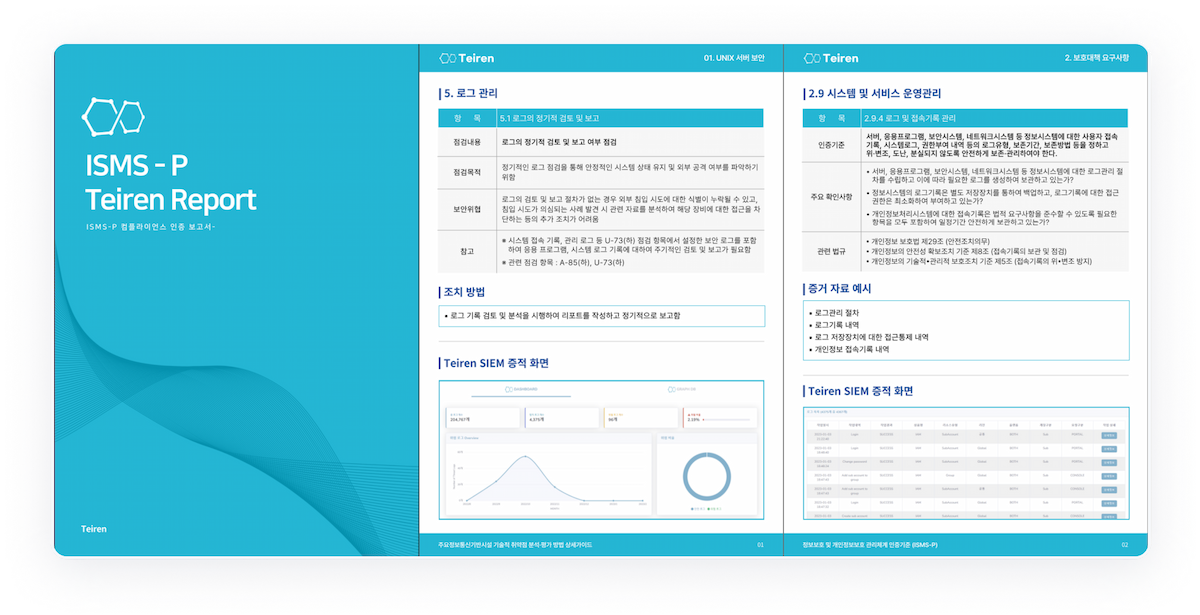Image resolution: width=1200 pixels, height=615 pixels.
Task: Click the 5.1 로그의 정기적 검토 및 보고 cell
Action: click(x=550, y=118)
